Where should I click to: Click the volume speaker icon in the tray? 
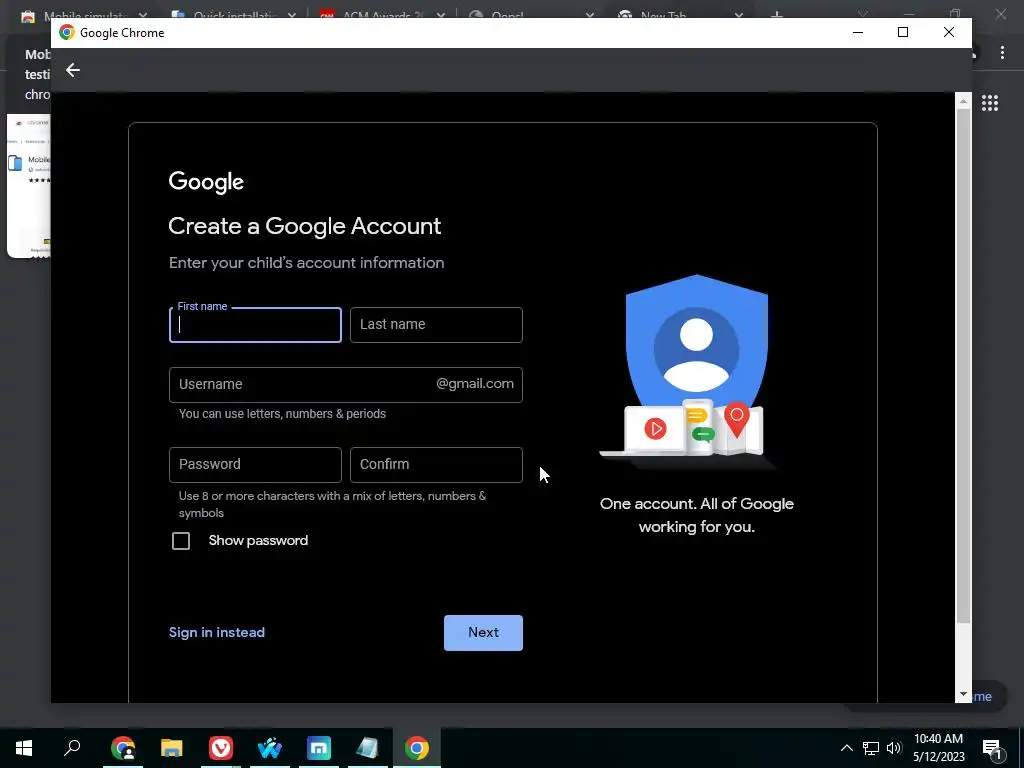click(x=894, y=748)
